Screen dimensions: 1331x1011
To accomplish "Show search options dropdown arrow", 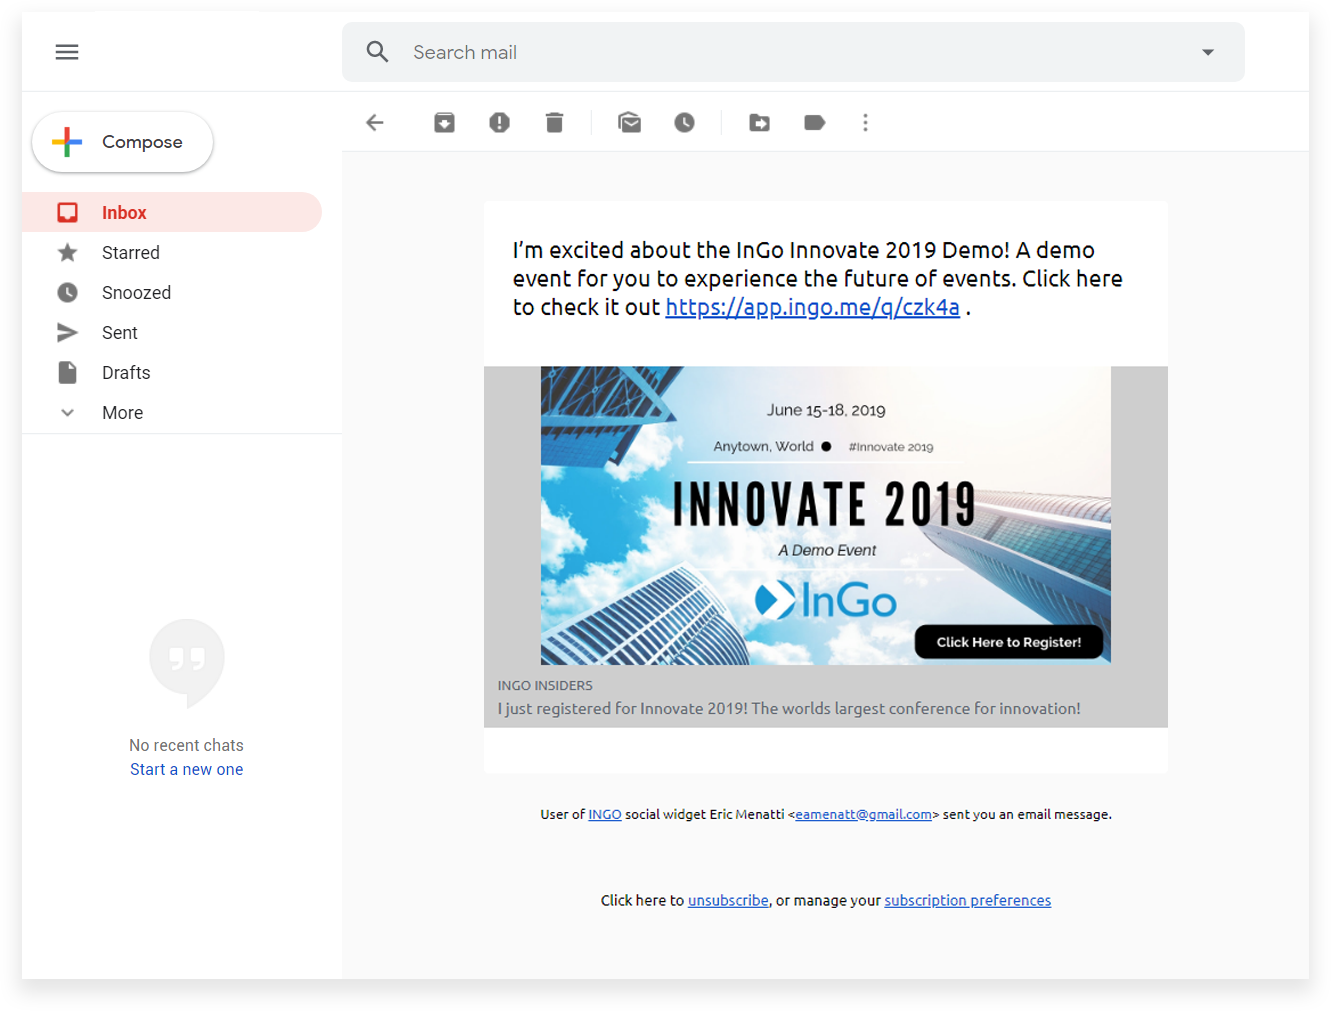I will click(1208, 52).
